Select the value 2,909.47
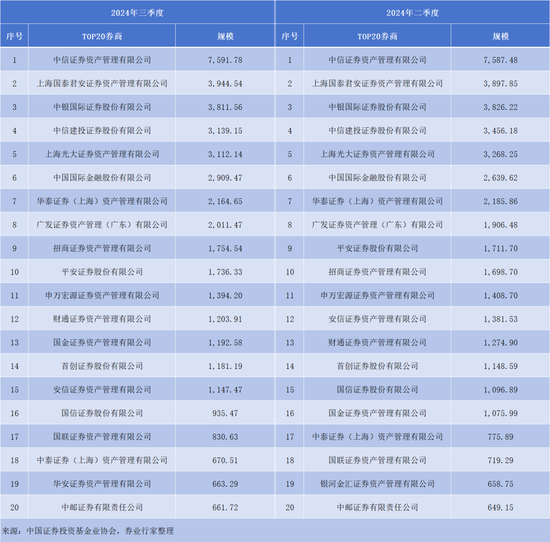 [x=225, y=178]
